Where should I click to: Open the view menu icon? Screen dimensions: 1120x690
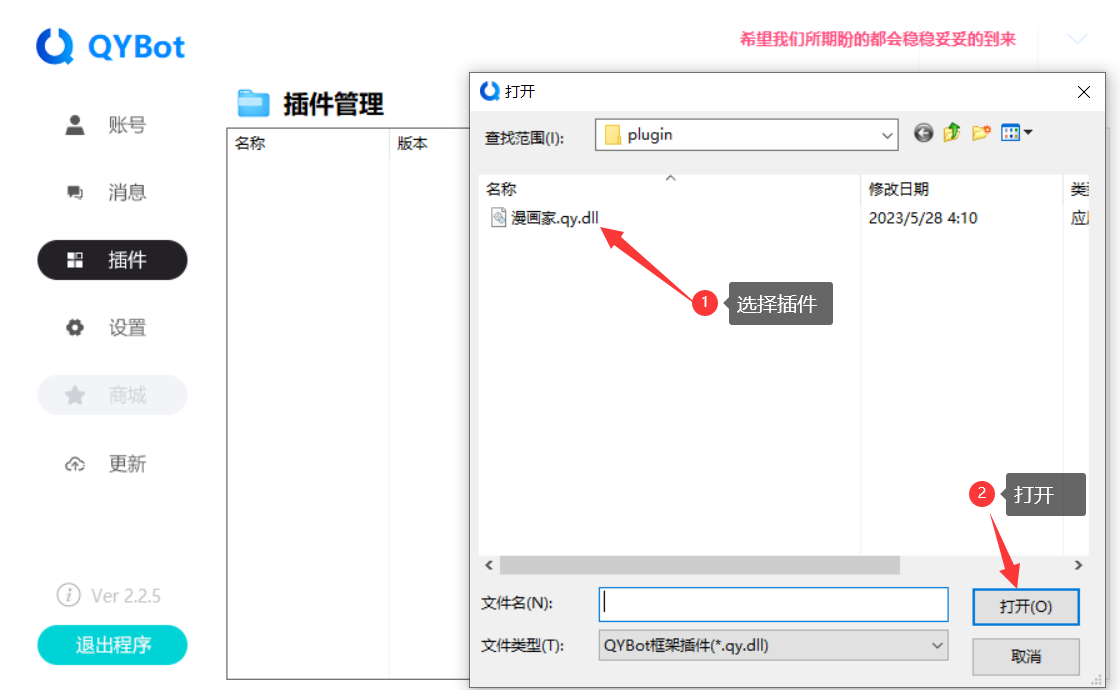1016,133
